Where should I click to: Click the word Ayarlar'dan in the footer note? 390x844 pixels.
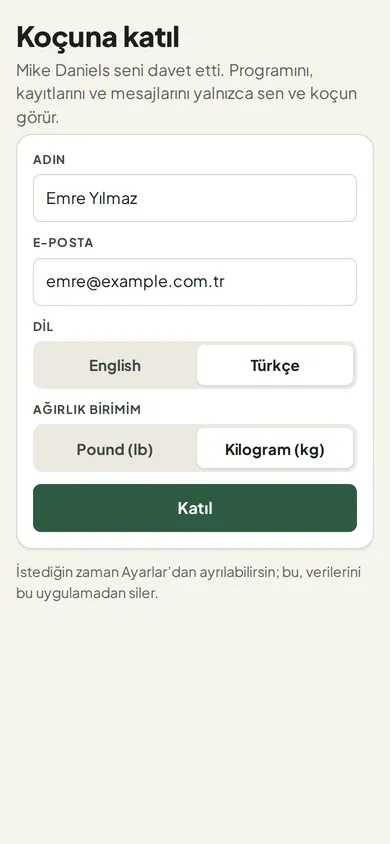(x=158, y=572)
